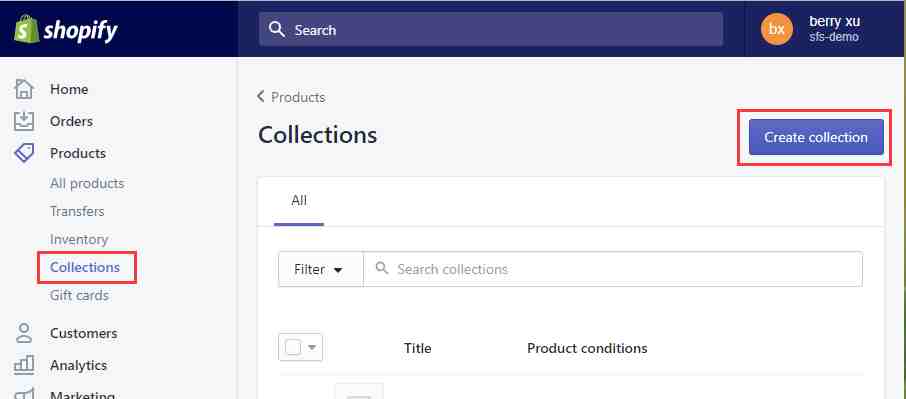Open Marketing section
The image size is (906, 399).
tap(83, 394)
